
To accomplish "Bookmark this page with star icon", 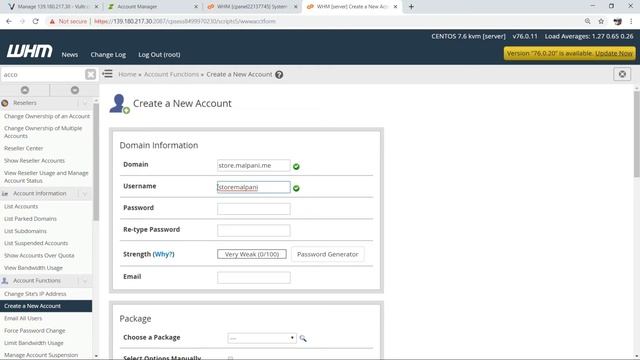I will pos(601,21).
